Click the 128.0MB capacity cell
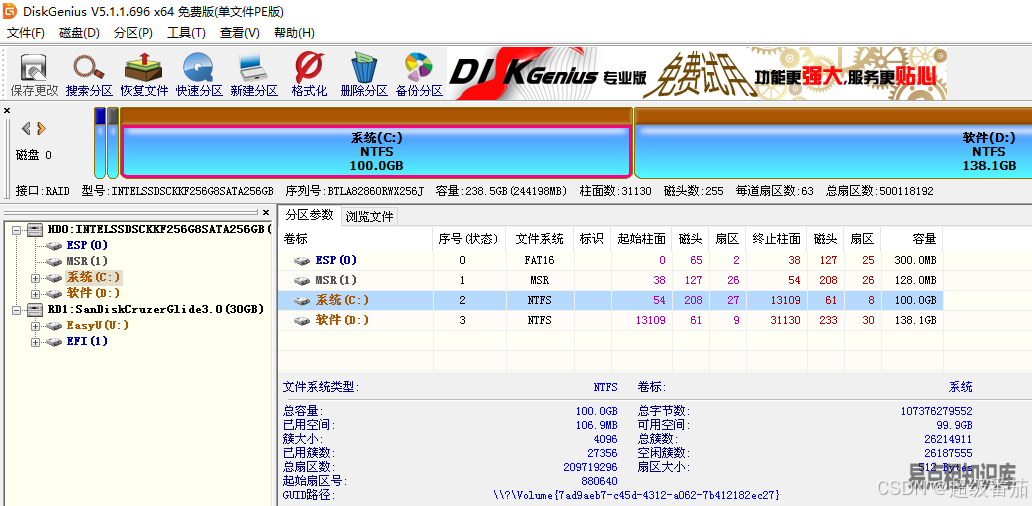 tap(912, 280)
